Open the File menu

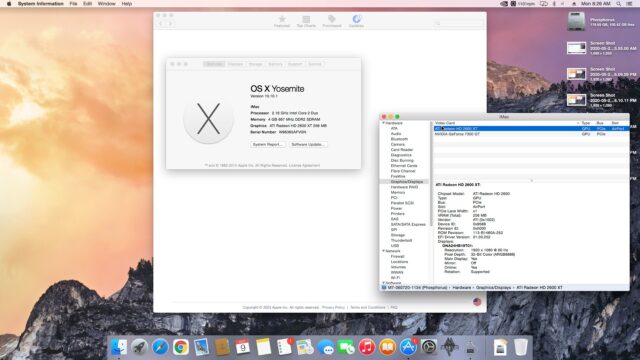click(73, 4)
